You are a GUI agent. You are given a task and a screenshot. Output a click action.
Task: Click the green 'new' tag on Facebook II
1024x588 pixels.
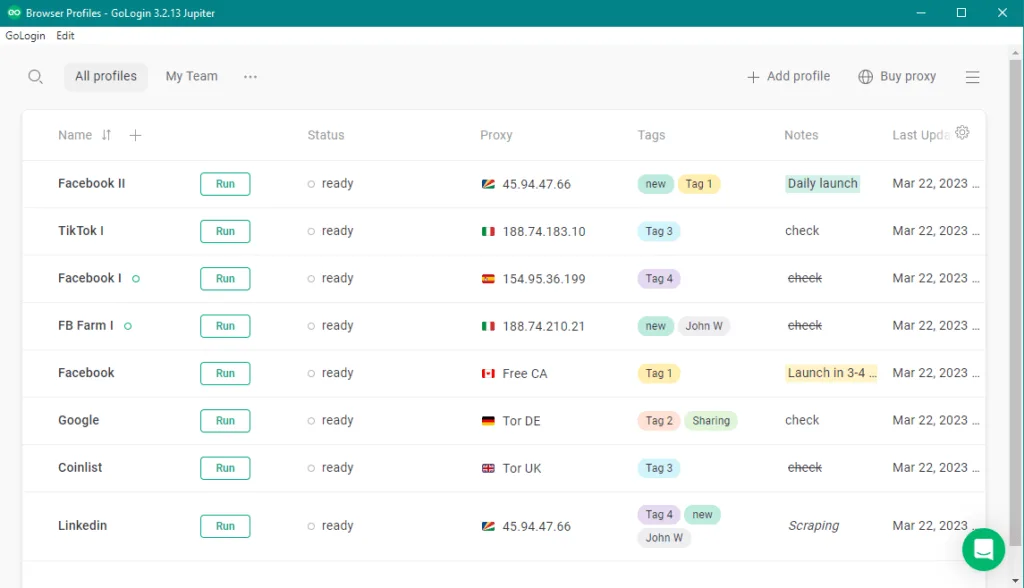[656, 184]
